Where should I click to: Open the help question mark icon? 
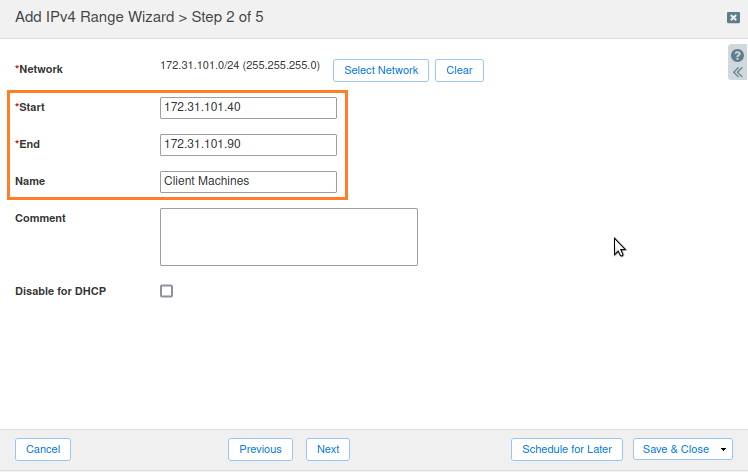click(x=737, y=56)
